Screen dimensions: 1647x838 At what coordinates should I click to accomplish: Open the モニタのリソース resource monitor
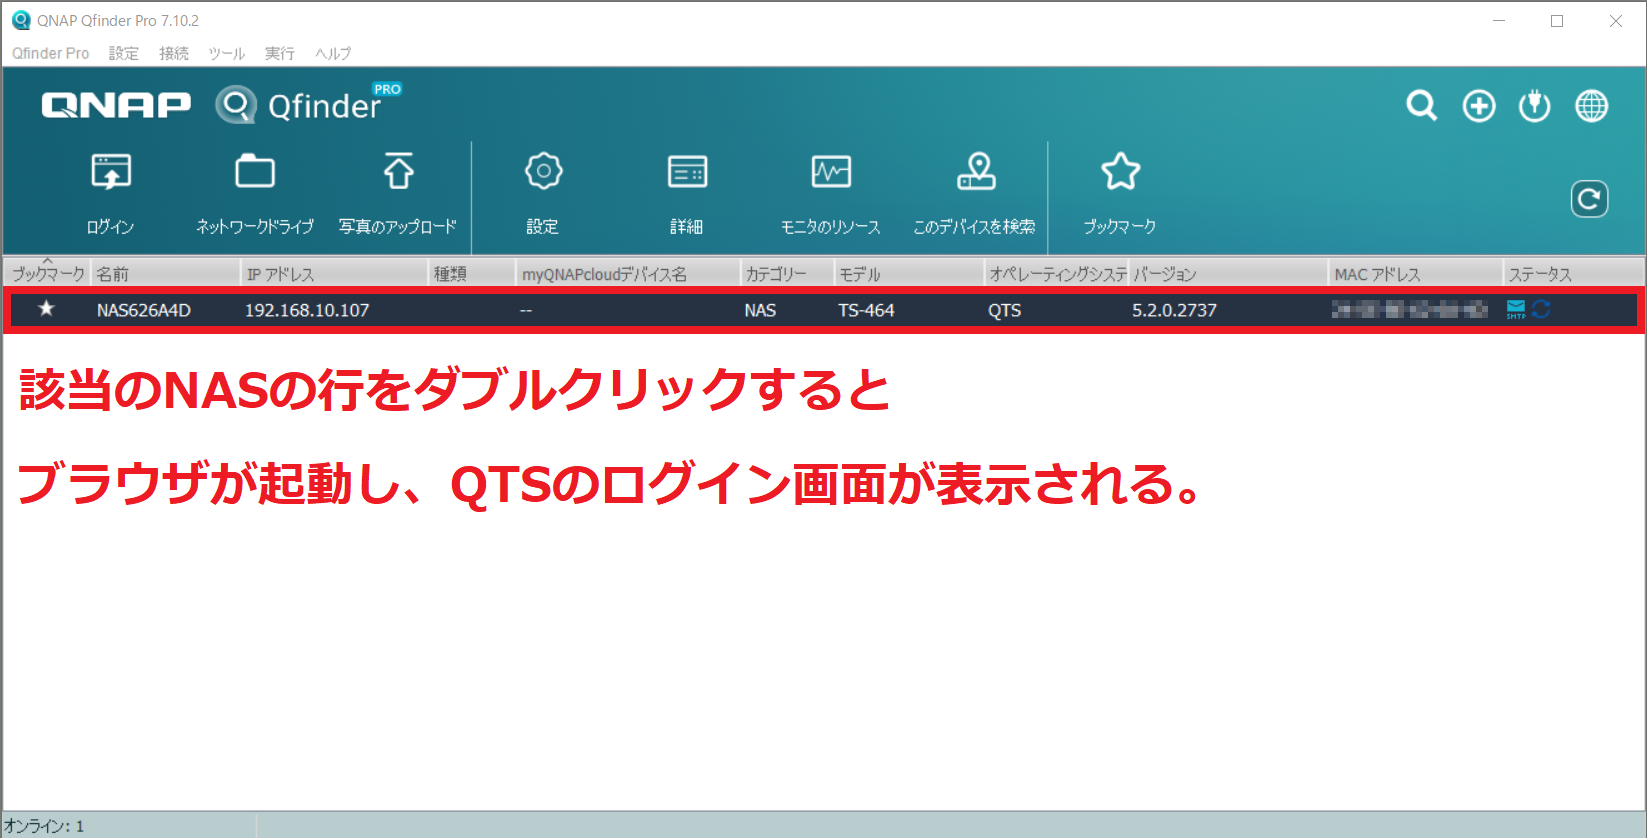tap(831, 194)
